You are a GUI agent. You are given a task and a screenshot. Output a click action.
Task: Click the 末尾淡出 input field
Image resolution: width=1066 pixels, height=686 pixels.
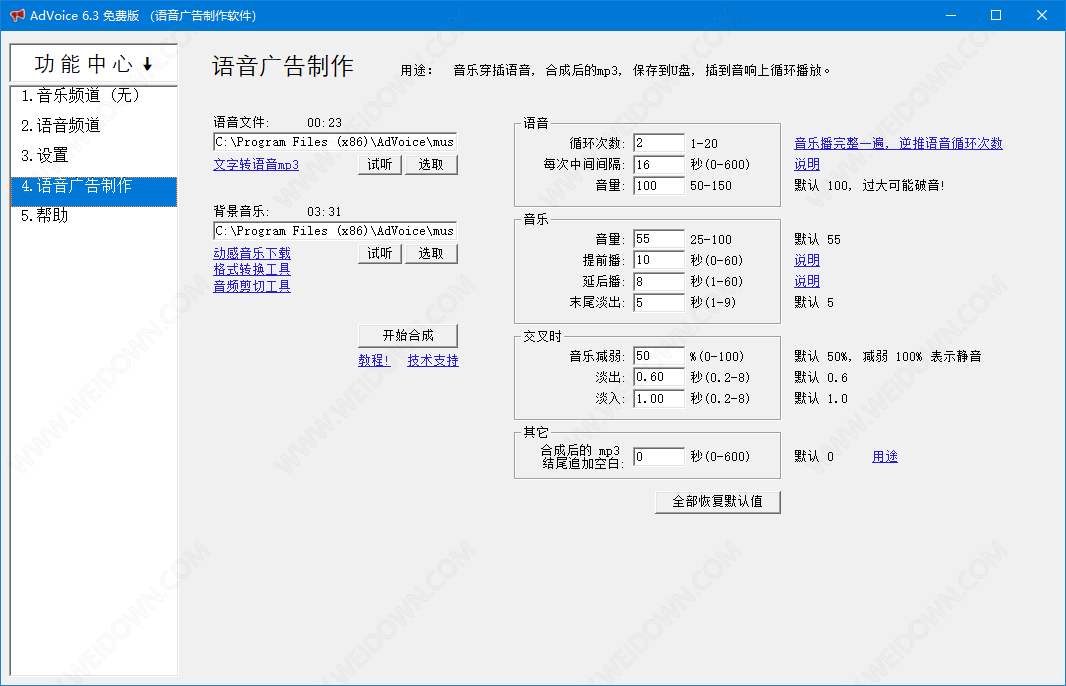659,303
